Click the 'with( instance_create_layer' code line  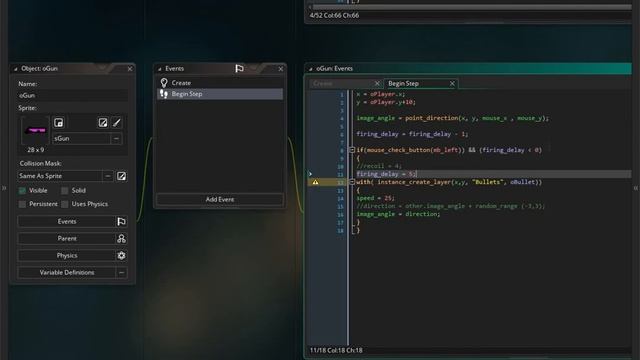click(x=449, y=182)
